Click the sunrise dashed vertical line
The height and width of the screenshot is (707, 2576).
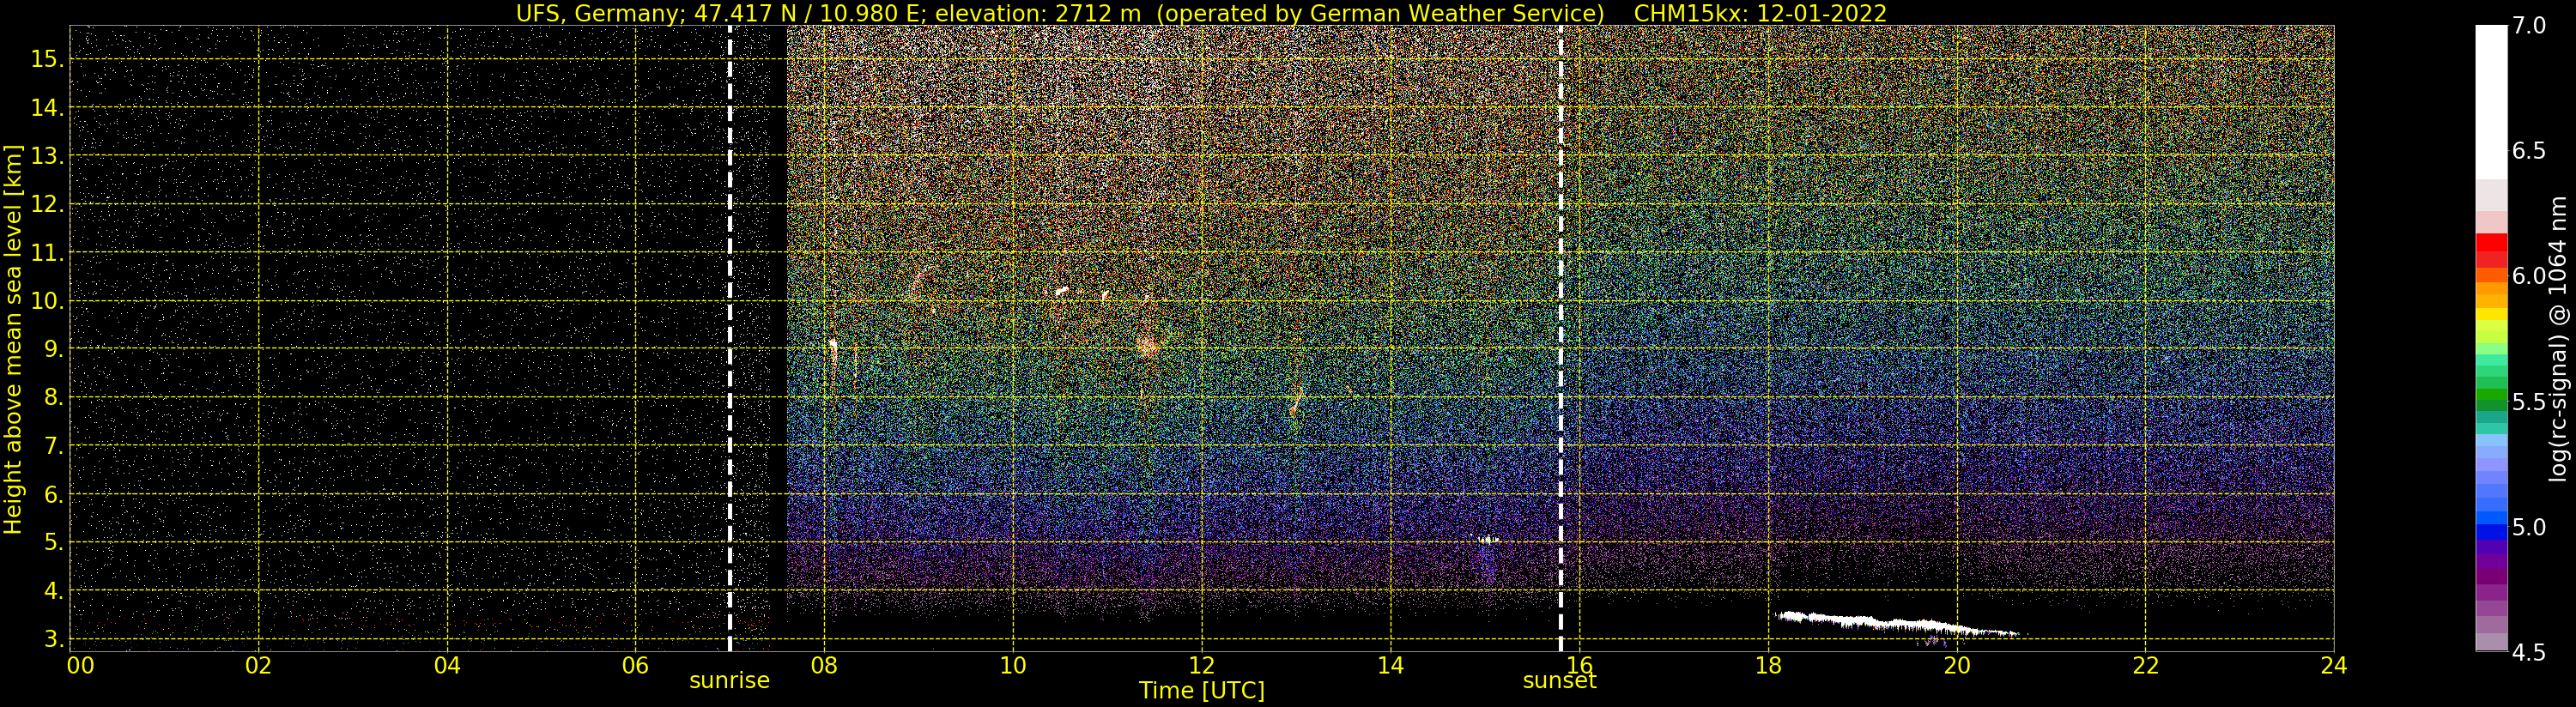[x=730, y=338]
